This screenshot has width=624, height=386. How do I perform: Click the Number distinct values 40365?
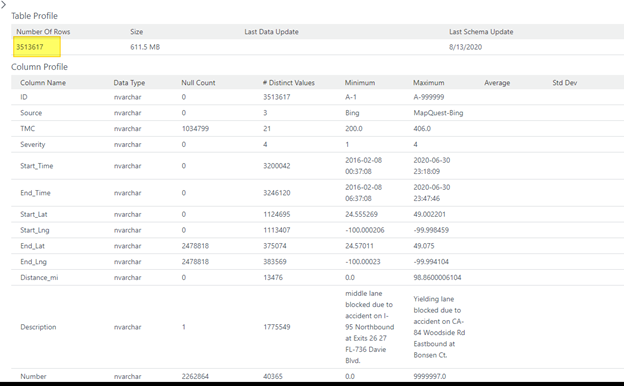pyautogui.click(x=273, y=376)
